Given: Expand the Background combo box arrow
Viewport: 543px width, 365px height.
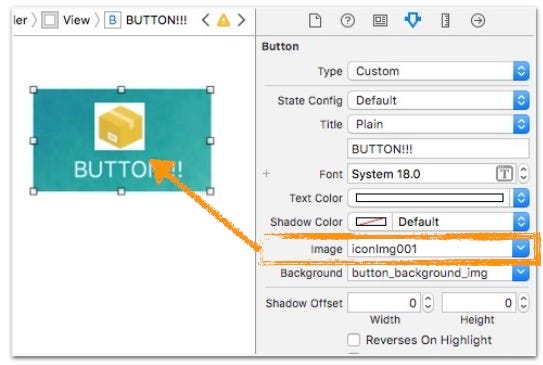Looking at the screenshot, I should tap(520, 273).
